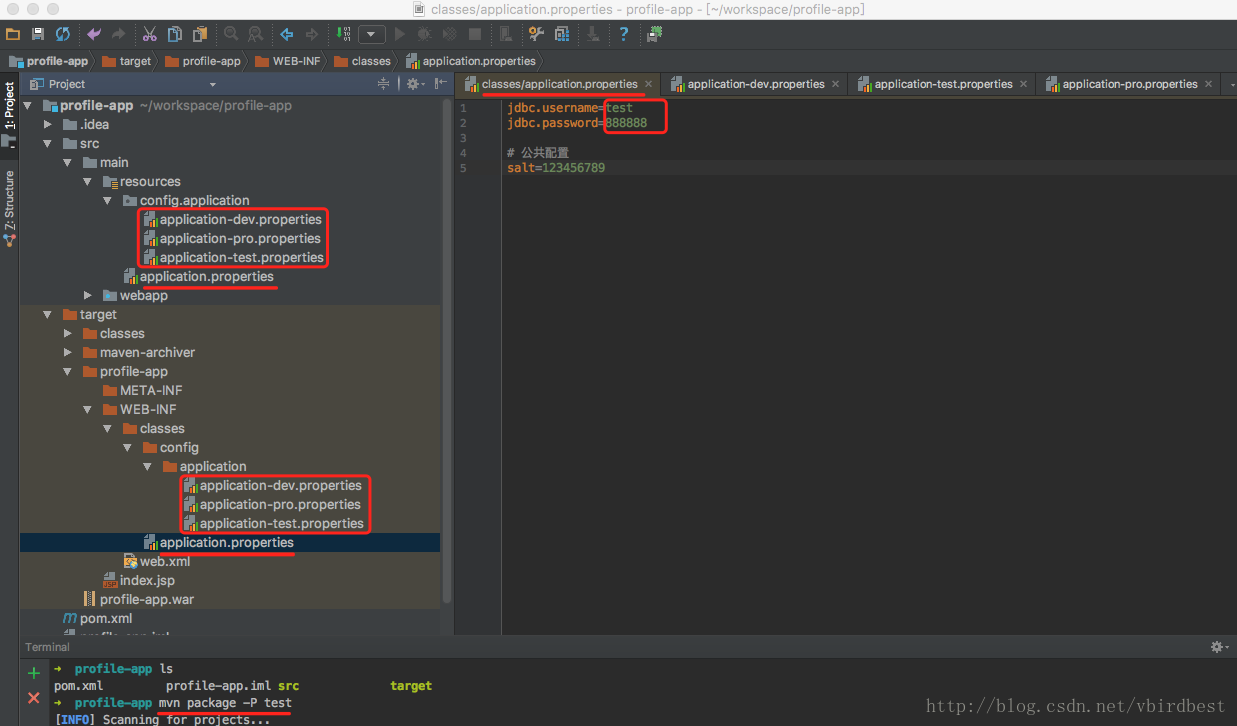The height and width of the screenshot is (726, 1237).
Task: Click the Help question mark icon
Action: 624,34
